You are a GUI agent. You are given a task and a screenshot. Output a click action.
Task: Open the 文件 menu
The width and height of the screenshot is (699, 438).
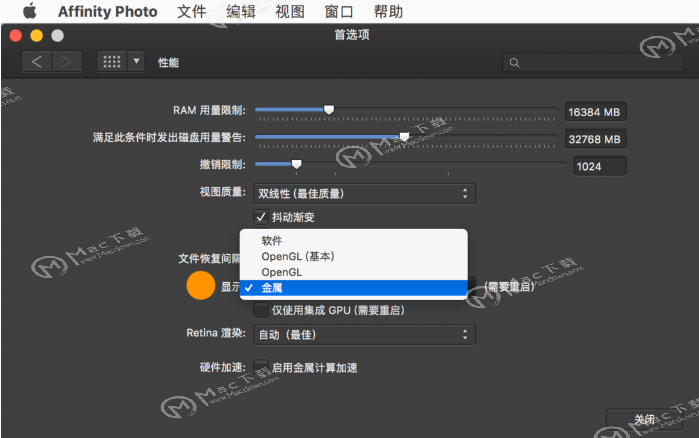[192, 12]
